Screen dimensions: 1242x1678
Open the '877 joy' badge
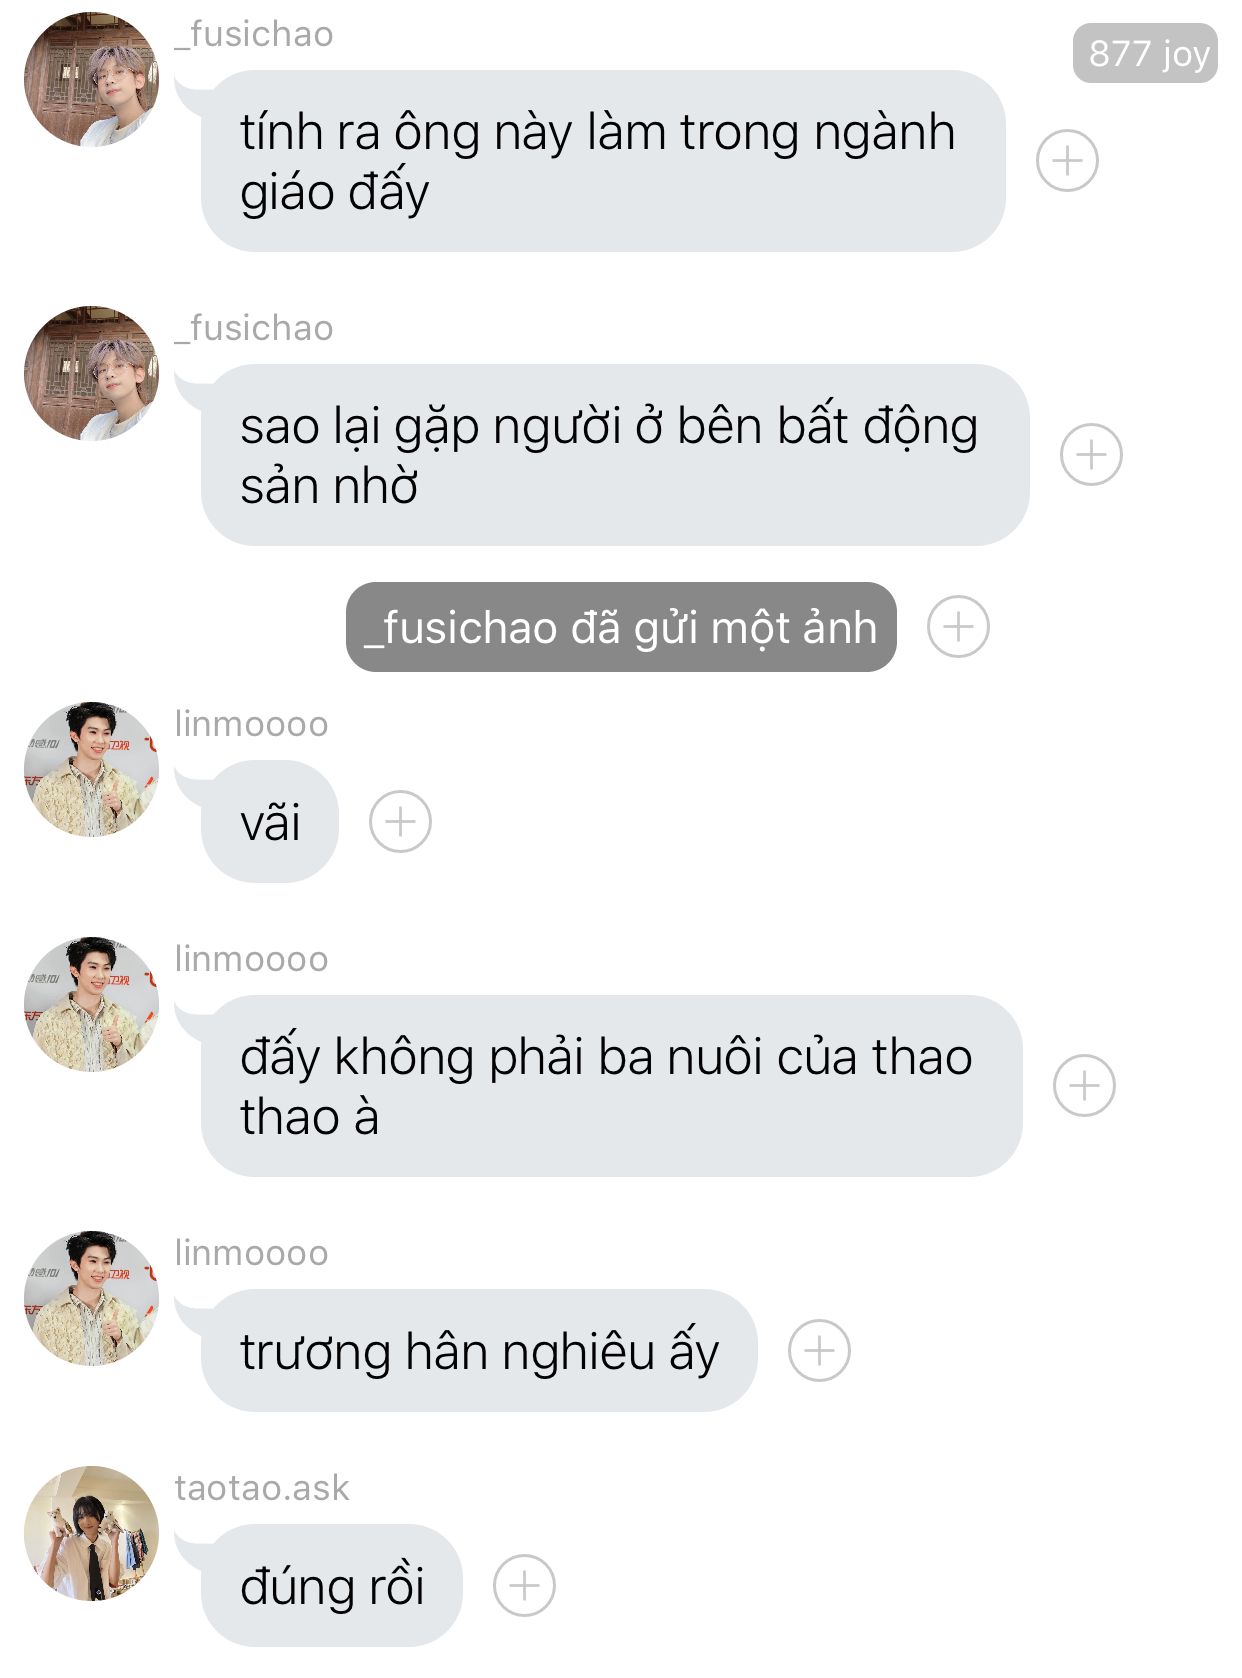(x=1145, y=53)
